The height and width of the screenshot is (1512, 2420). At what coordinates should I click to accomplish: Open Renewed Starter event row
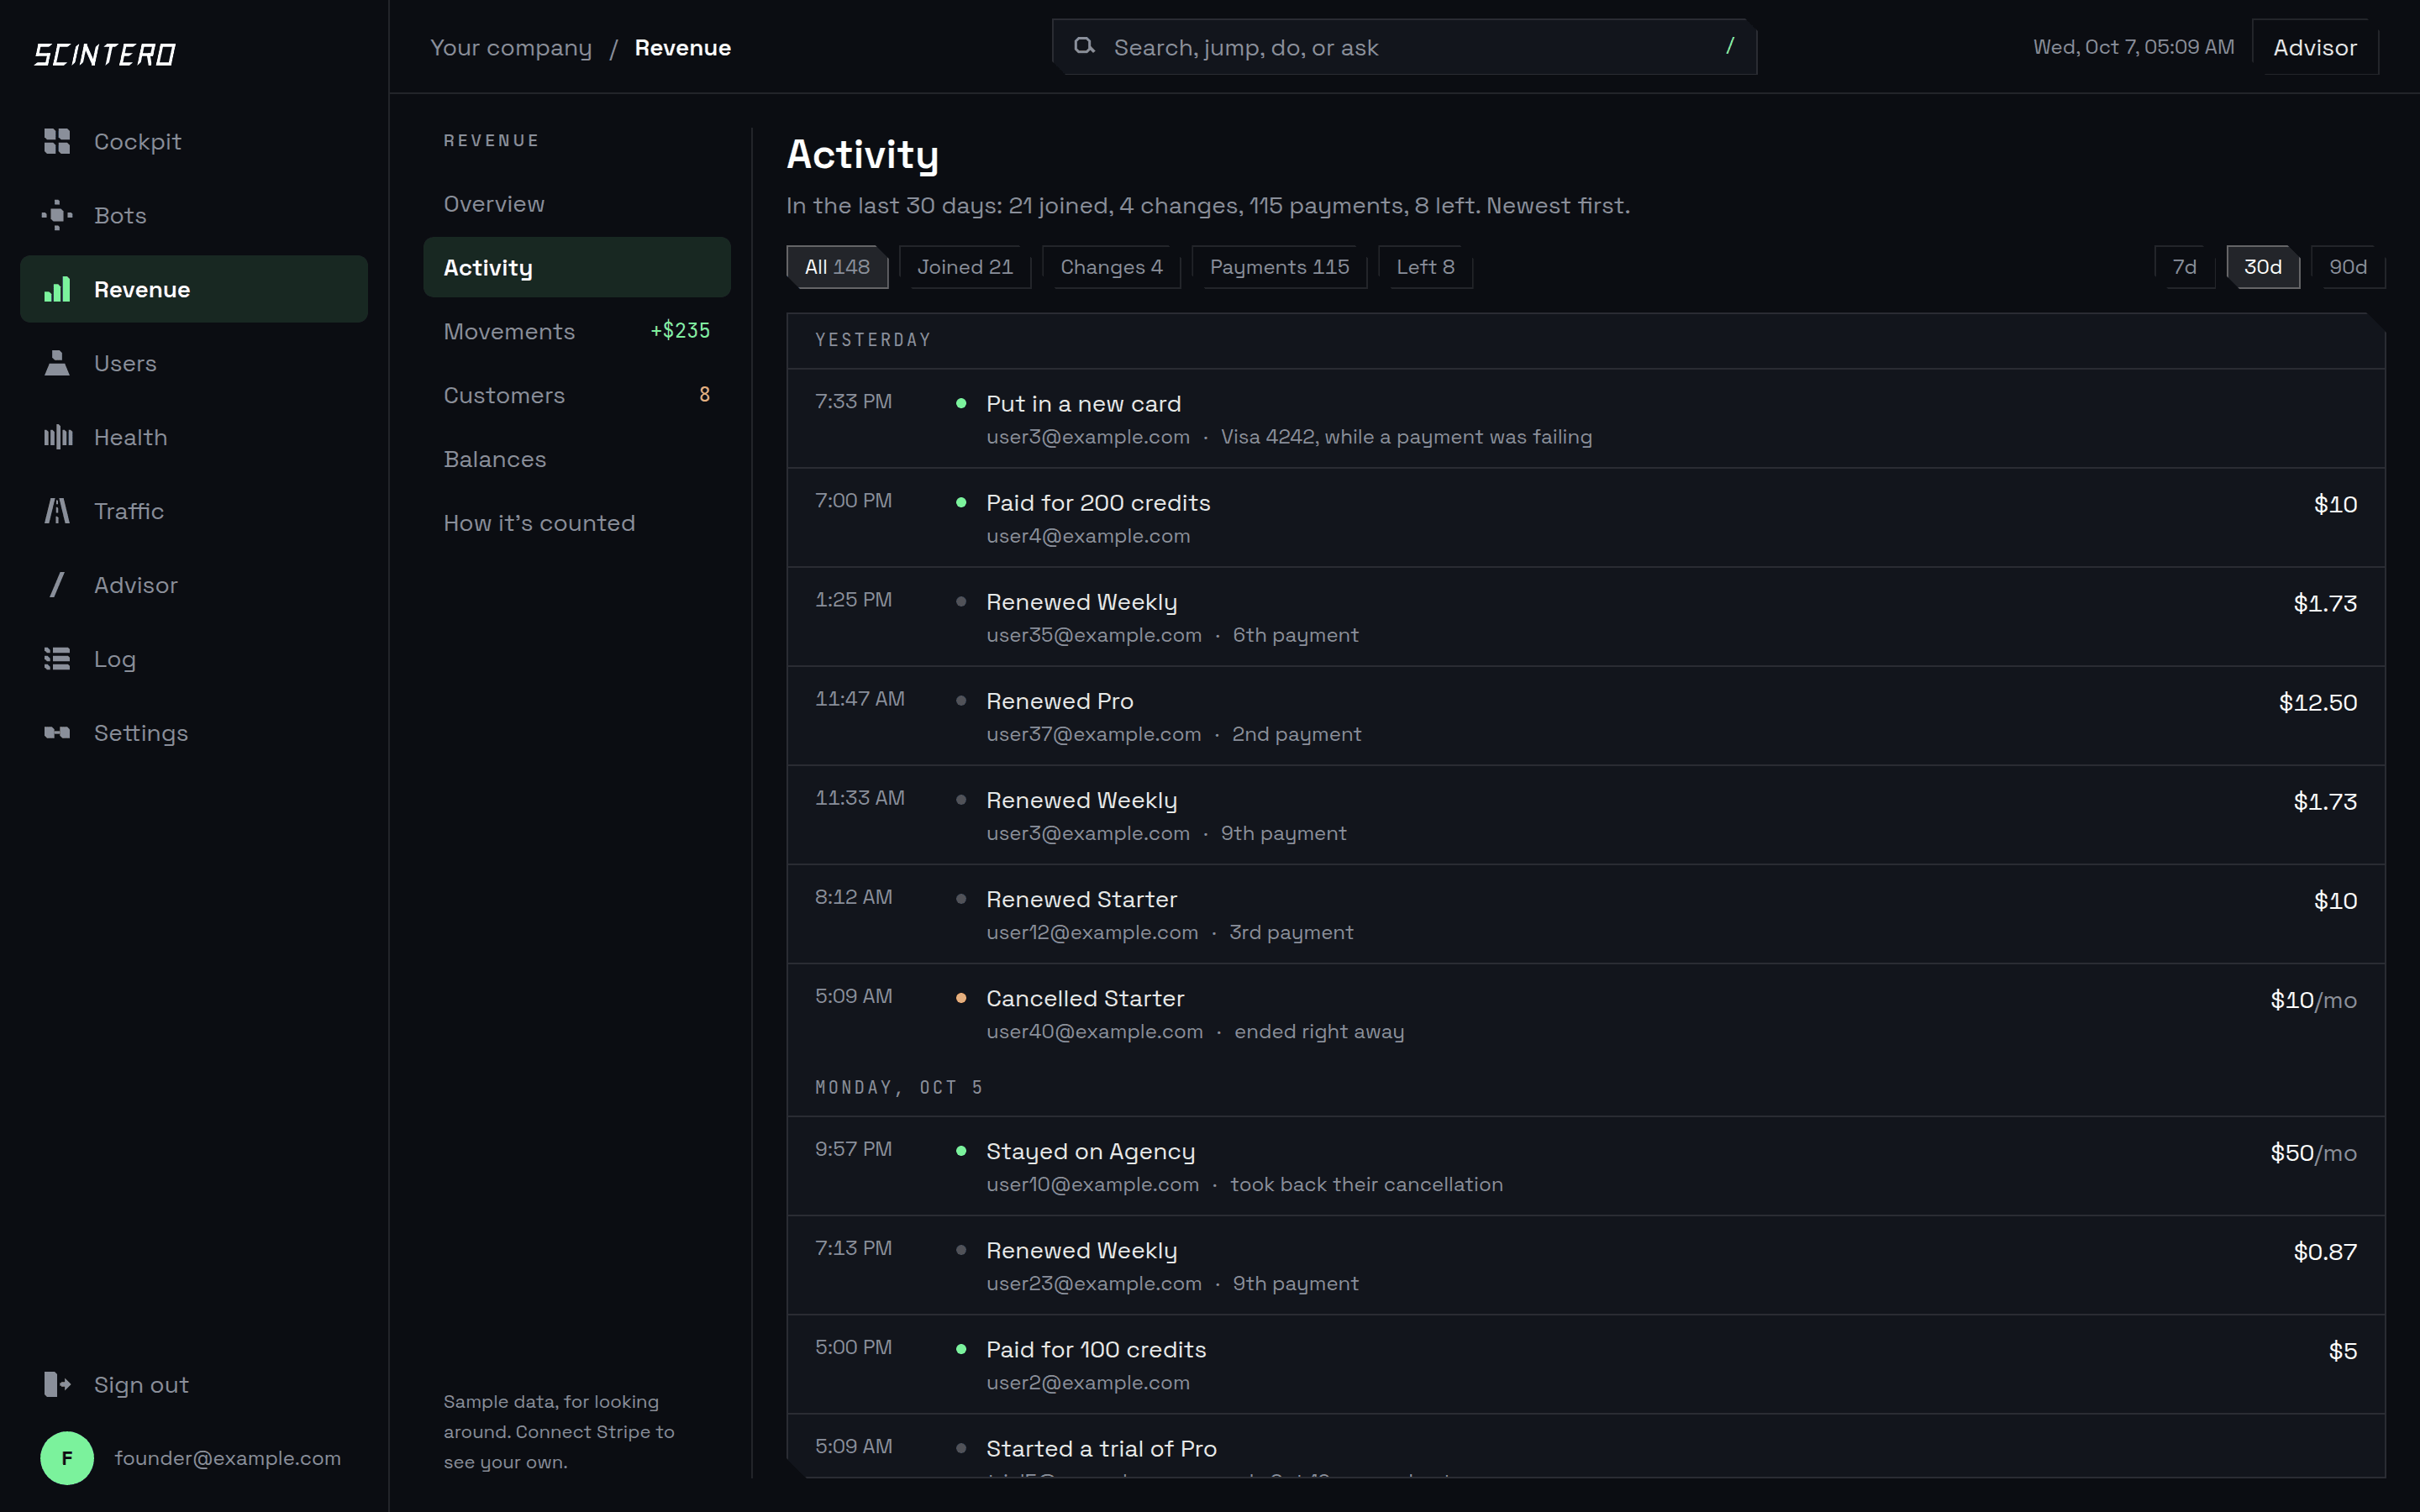[x=1585, y=914]
